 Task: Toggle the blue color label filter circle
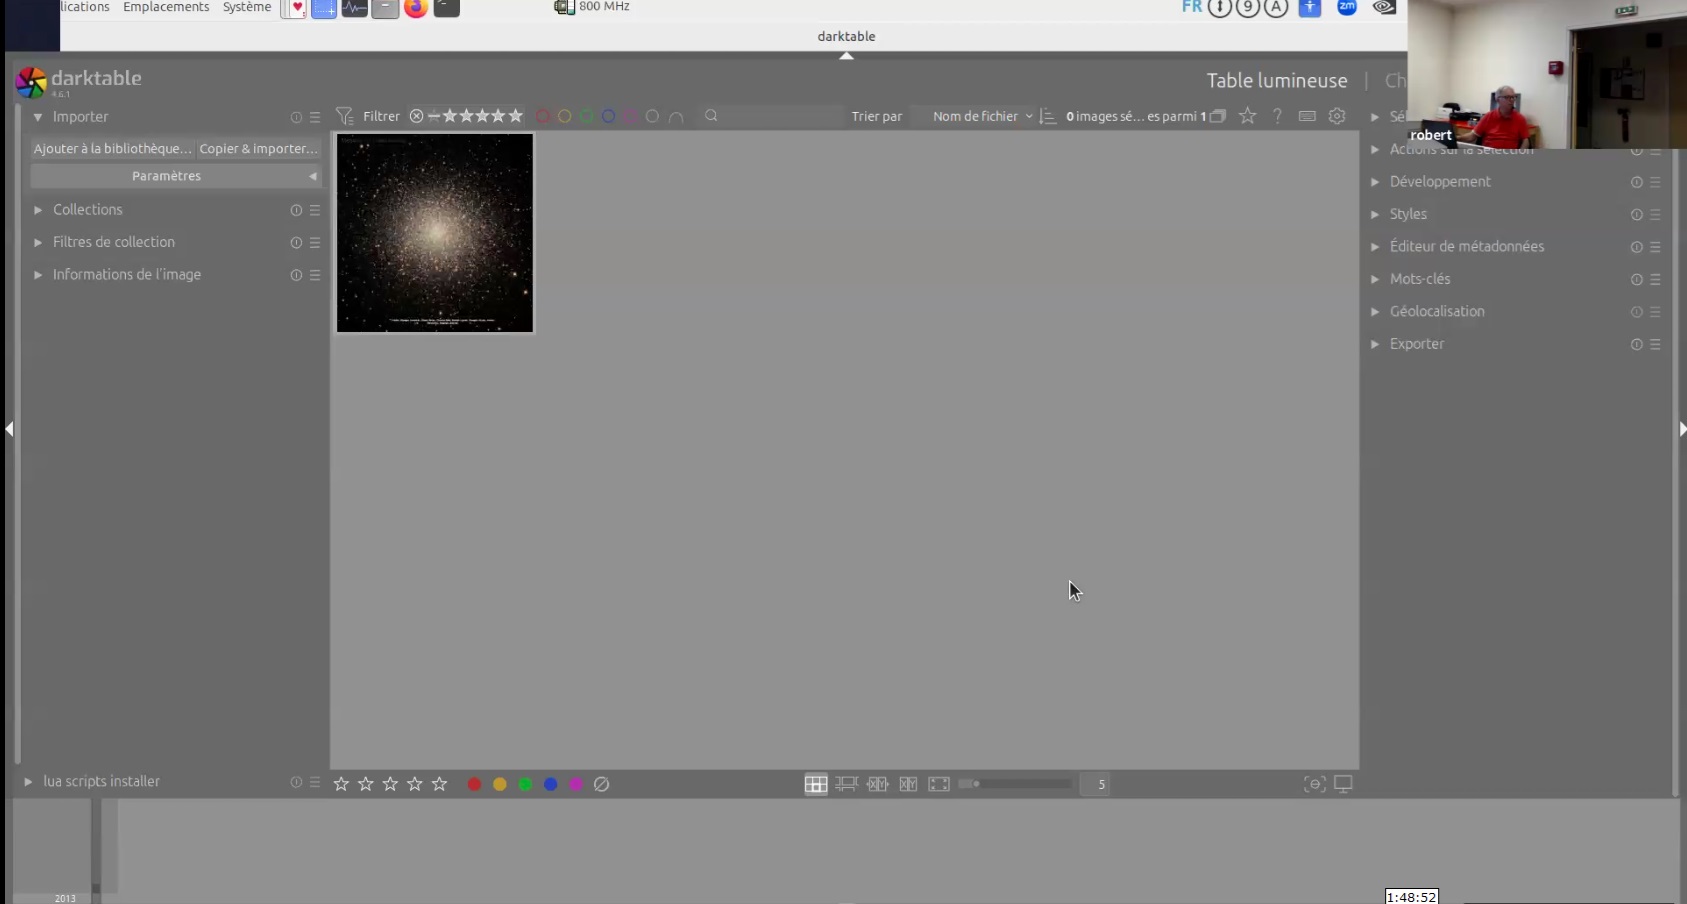[608, 116]
